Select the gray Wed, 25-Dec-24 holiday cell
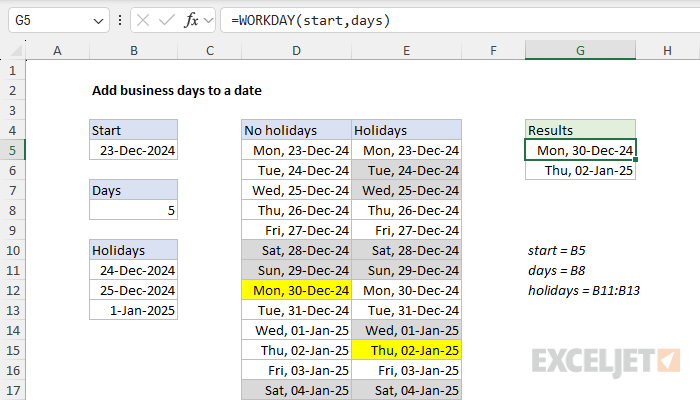 pyautogui.click(x=406, y=191)
